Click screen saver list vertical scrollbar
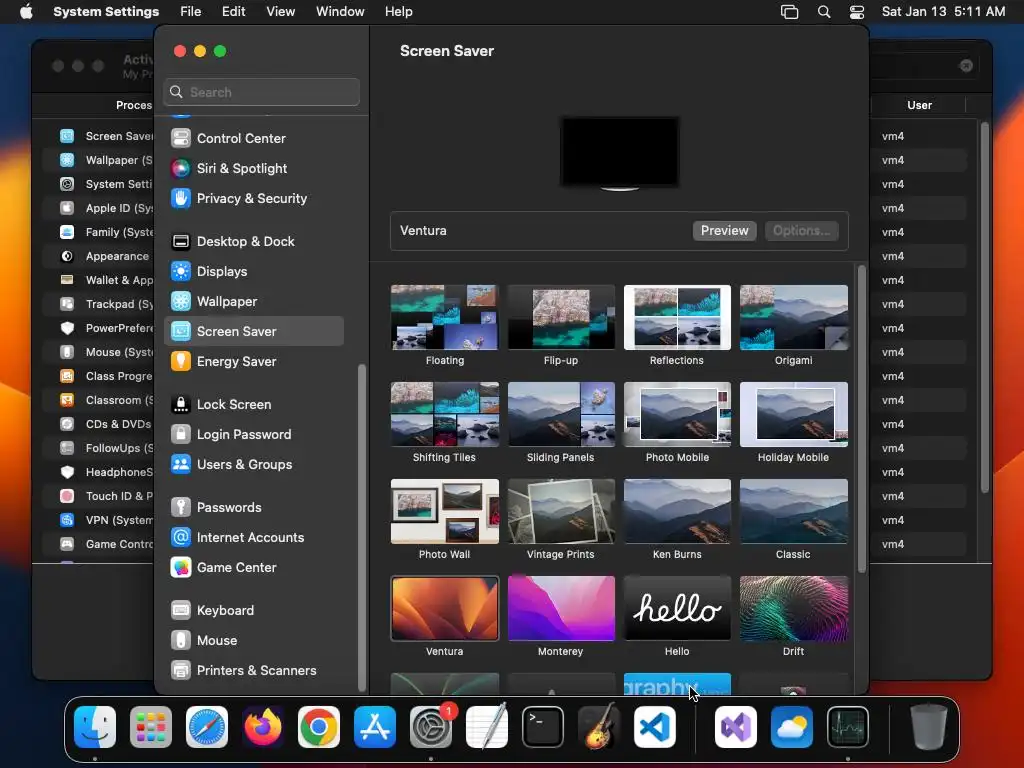Viewport: 1024px width, 768px height. pyautogui.click(x=861, y=419)
